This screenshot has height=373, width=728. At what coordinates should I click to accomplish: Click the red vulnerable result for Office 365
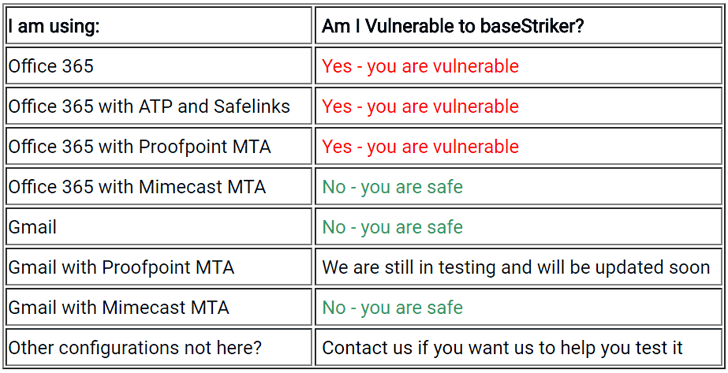point(420,66)
